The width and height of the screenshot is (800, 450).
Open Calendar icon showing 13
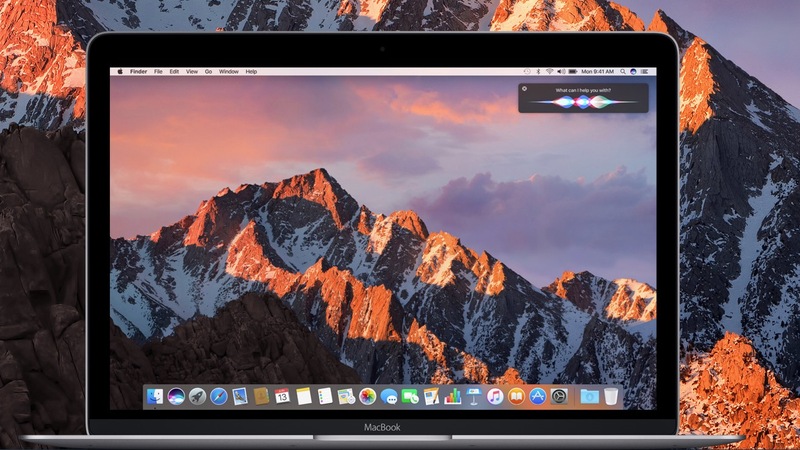pos(282,396)
